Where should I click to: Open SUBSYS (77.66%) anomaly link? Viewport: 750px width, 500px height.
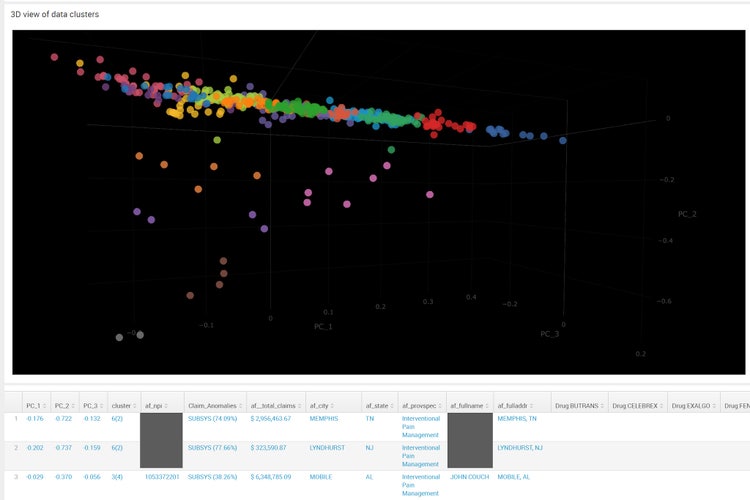click(213, 448)
